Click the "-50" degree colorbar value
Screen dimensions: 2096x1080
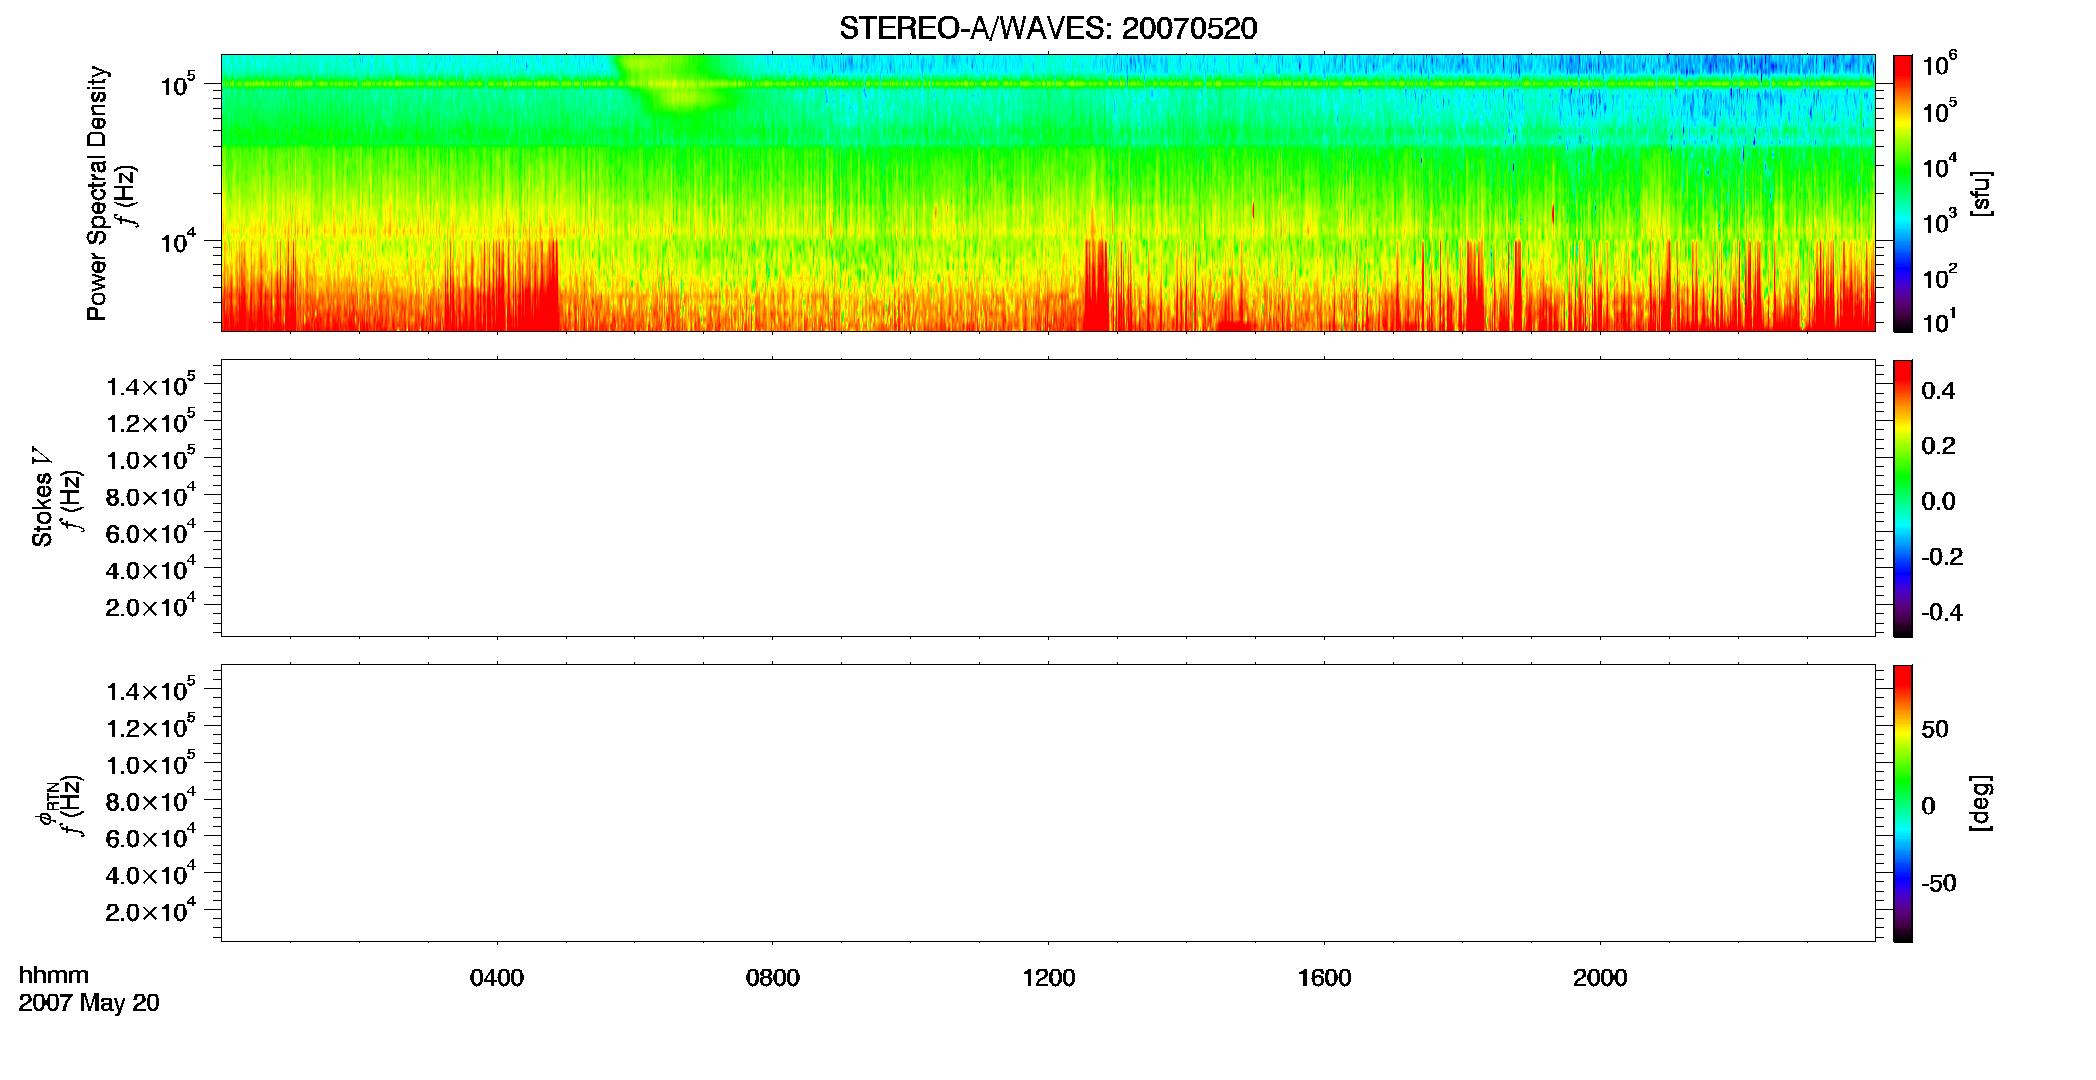1939,884
